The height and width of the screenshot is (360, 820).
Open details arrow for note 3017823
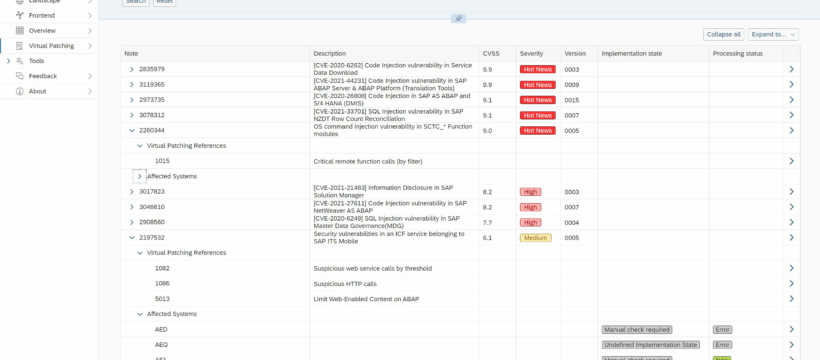tap(791, 192)
